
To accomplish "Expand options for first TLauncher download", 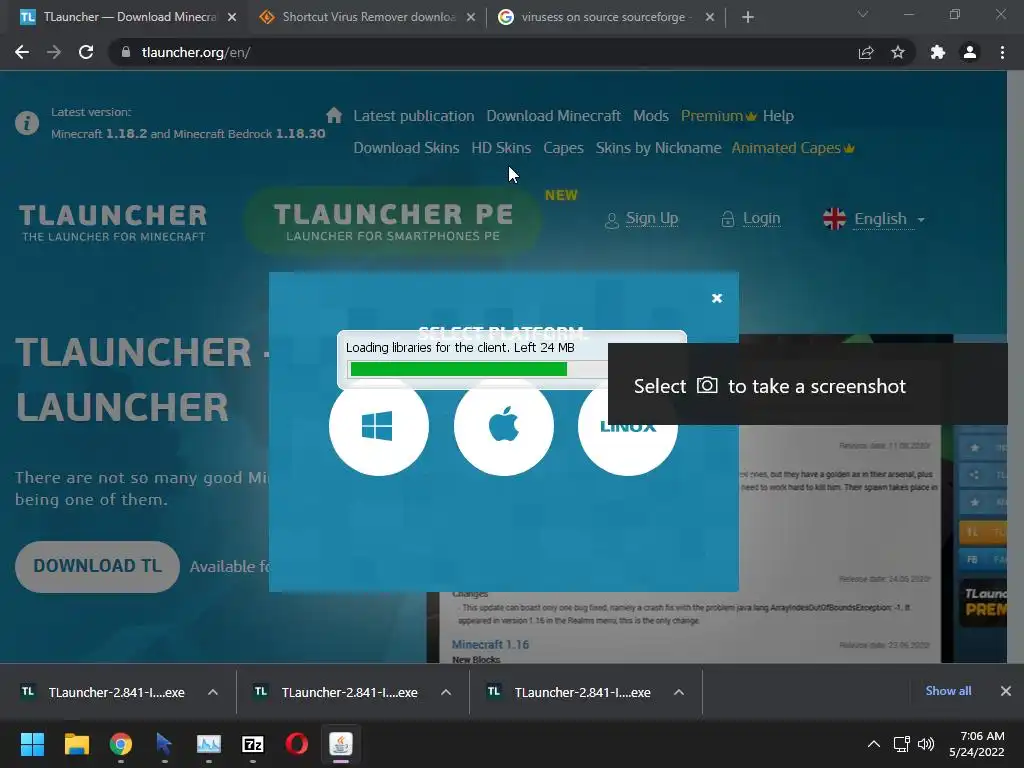I will coord(213,692).
